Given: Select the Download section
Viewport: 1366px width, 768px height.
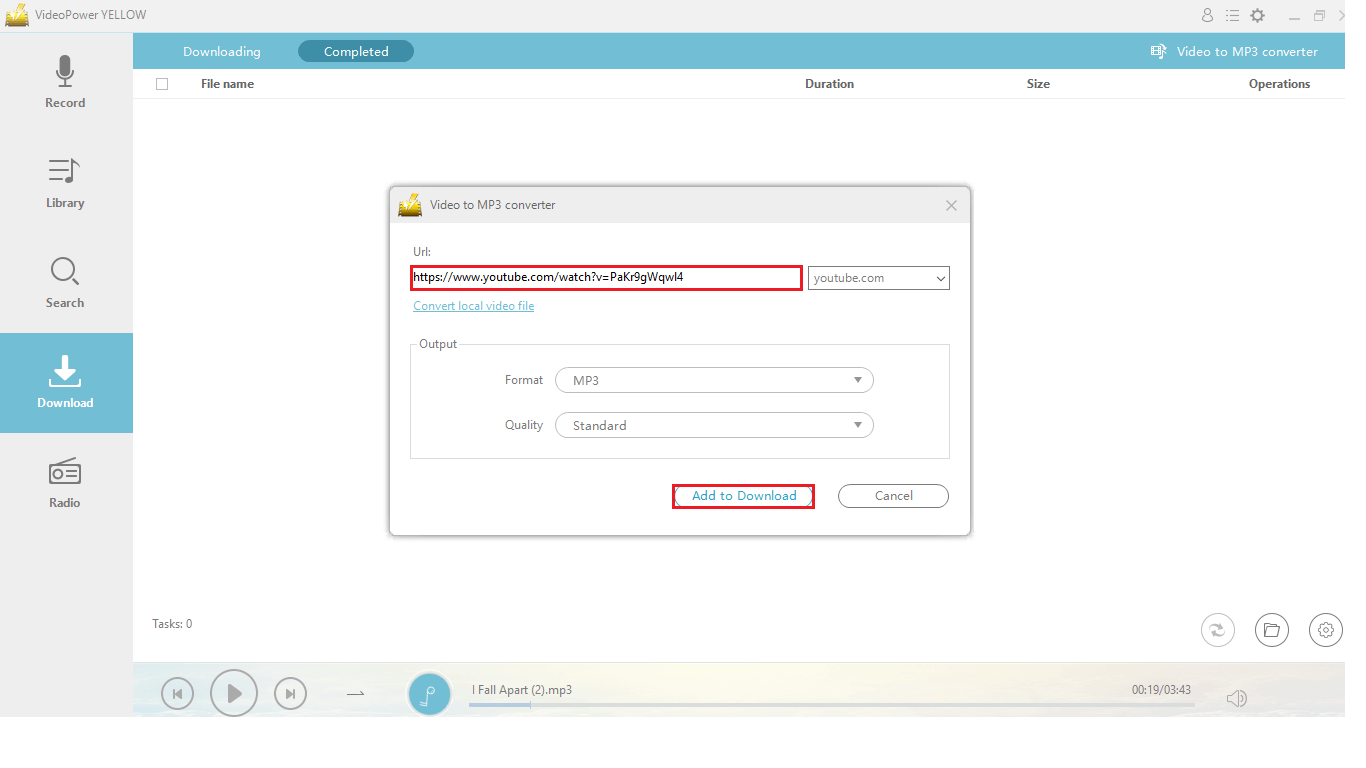Looking at the screenshot, I should (x=65, y=383).
